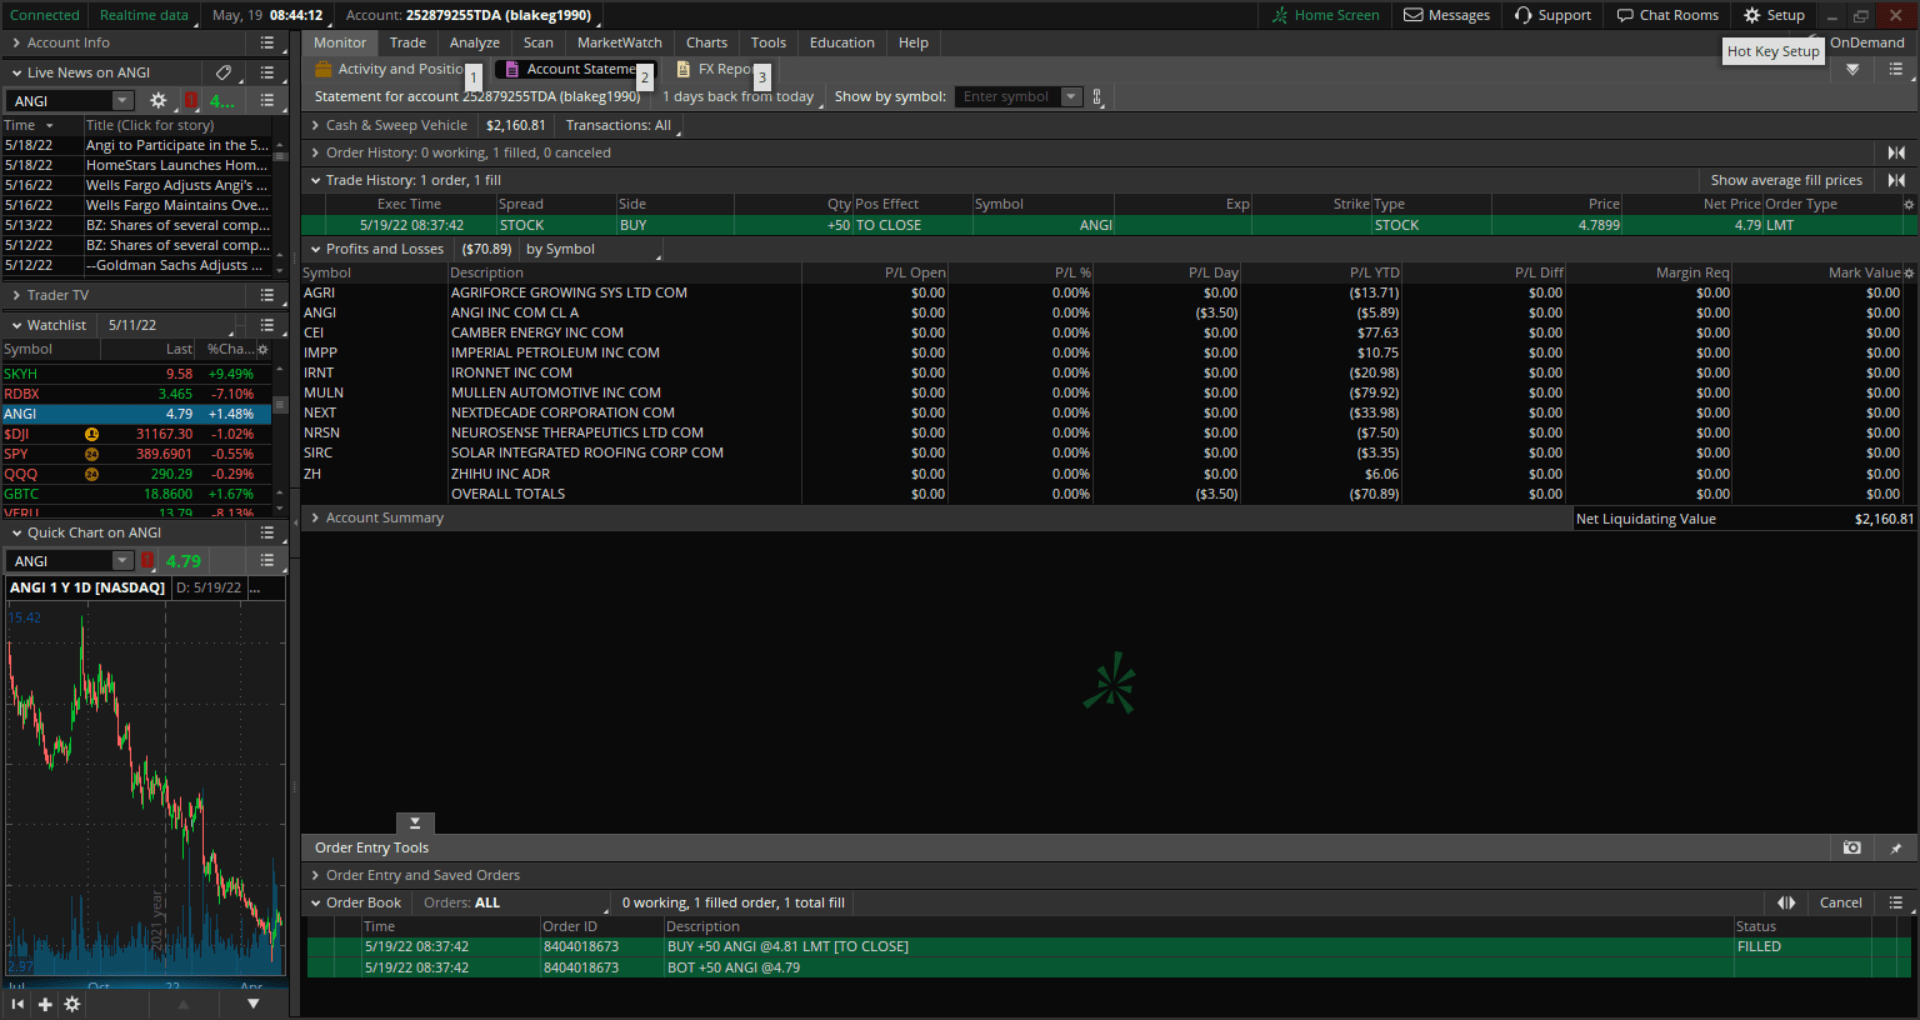Click the tag icon in Live News
This screenshot has height=1020, width=1920.
223,73
